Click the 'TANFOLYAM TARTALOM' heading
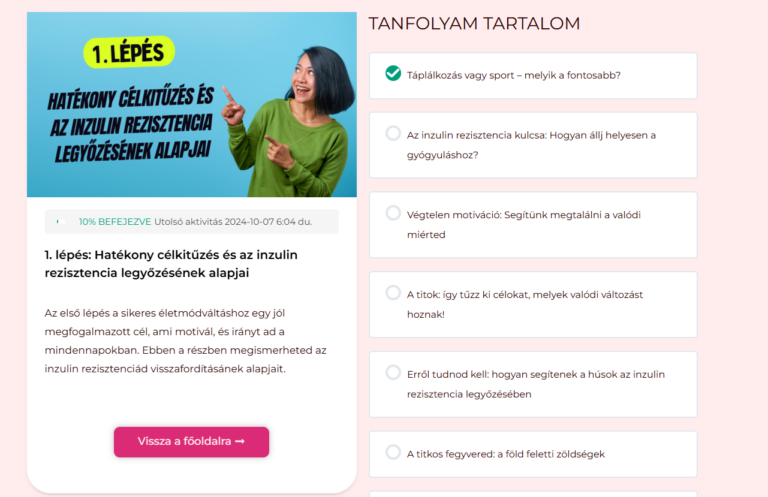 [x=474, y=24]
